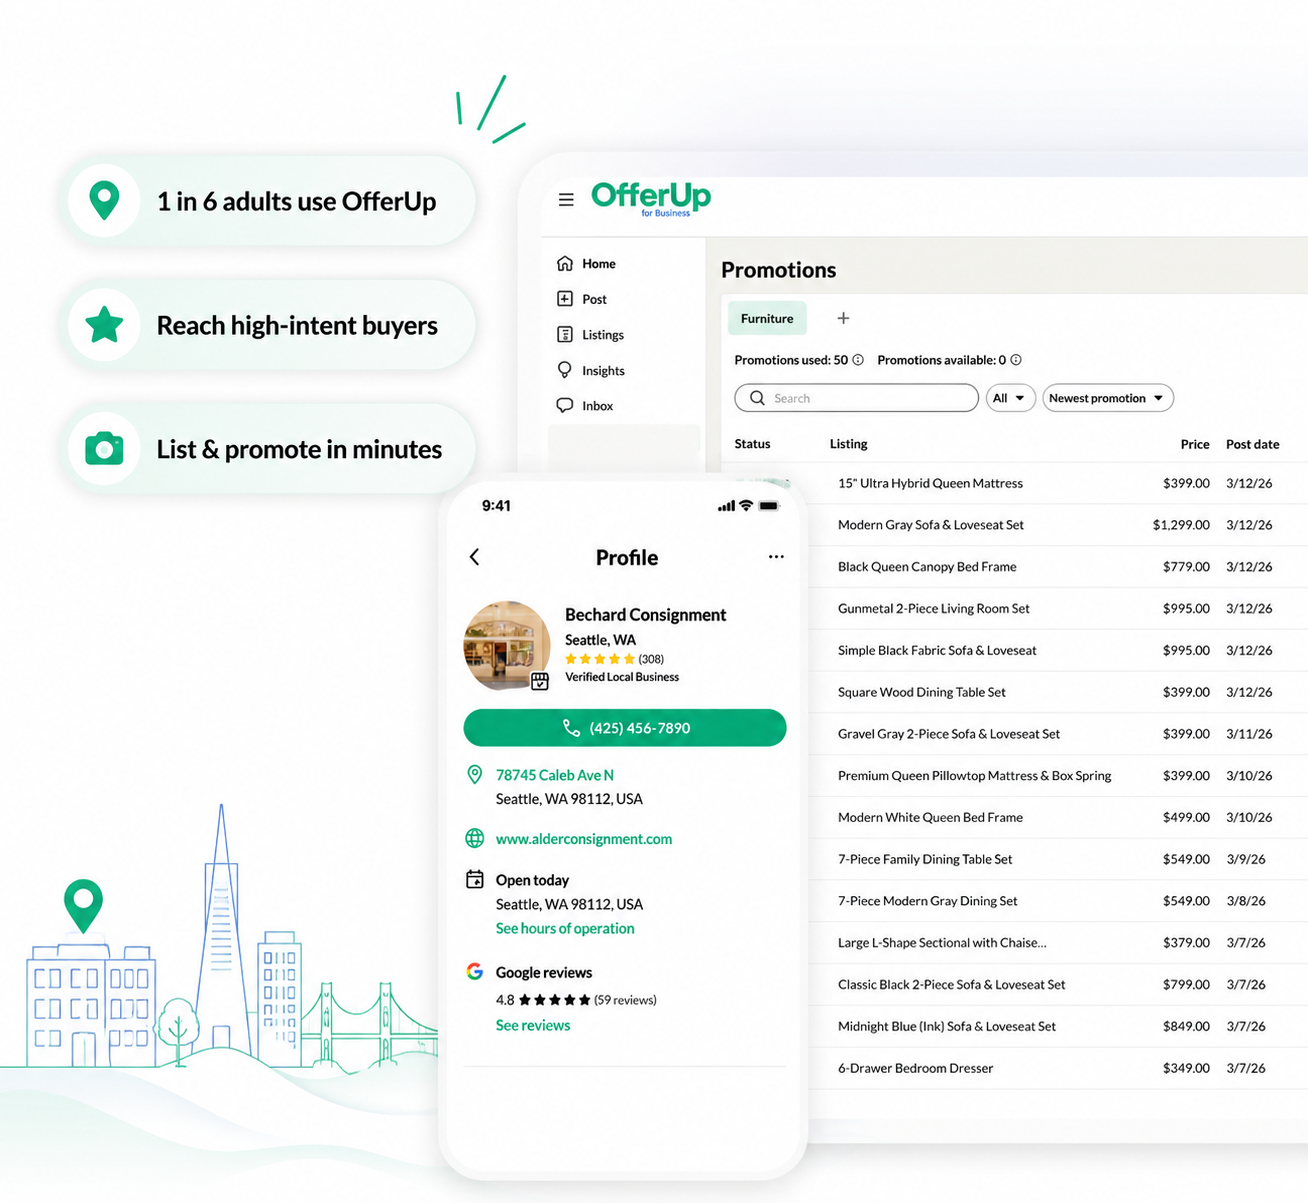Add a new tab with the plus icon
1308x1203 pixels.
click(843, 318)
